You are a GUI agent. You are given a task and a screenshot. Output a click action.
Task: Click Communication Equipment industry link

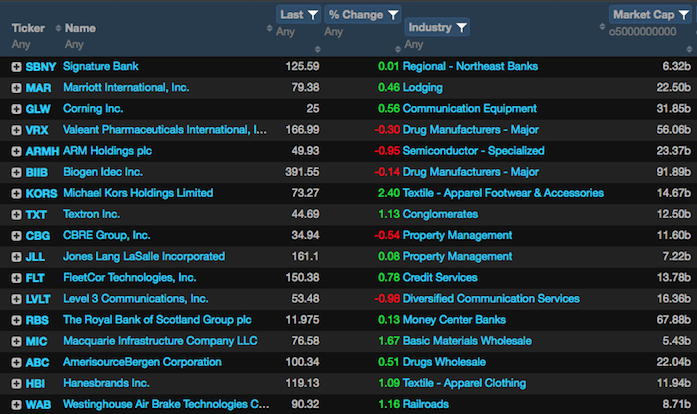pos(469,109)
